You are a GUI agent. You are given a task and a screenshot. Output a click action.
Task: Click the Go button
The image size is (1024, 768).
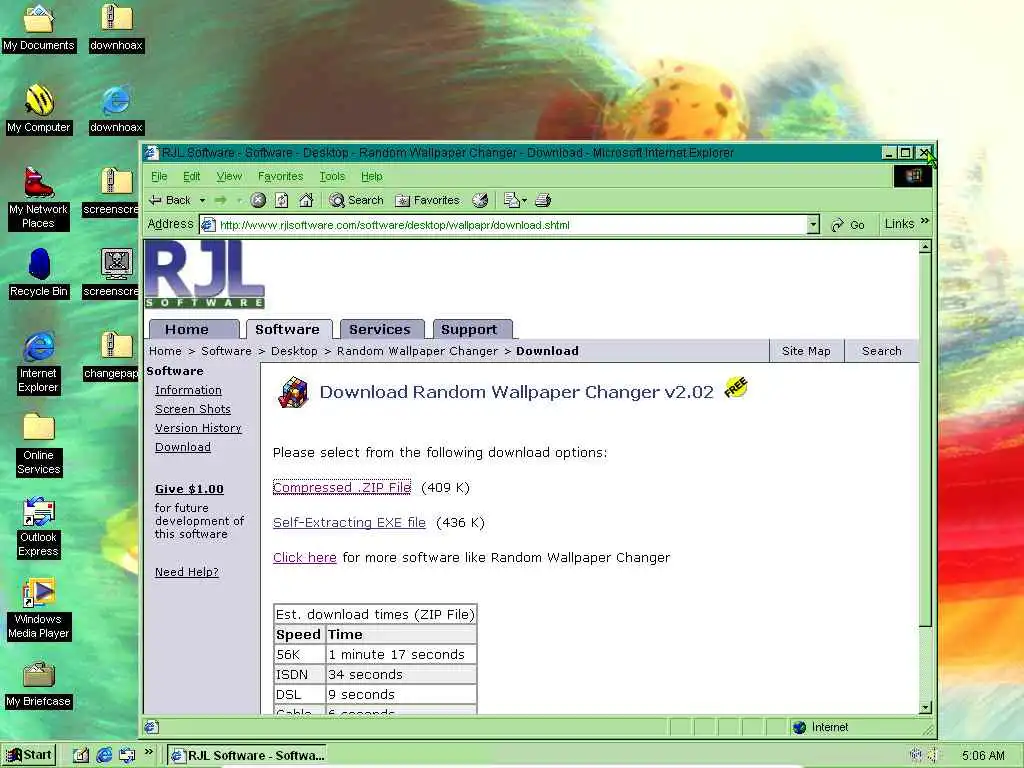tap(848, 225)
